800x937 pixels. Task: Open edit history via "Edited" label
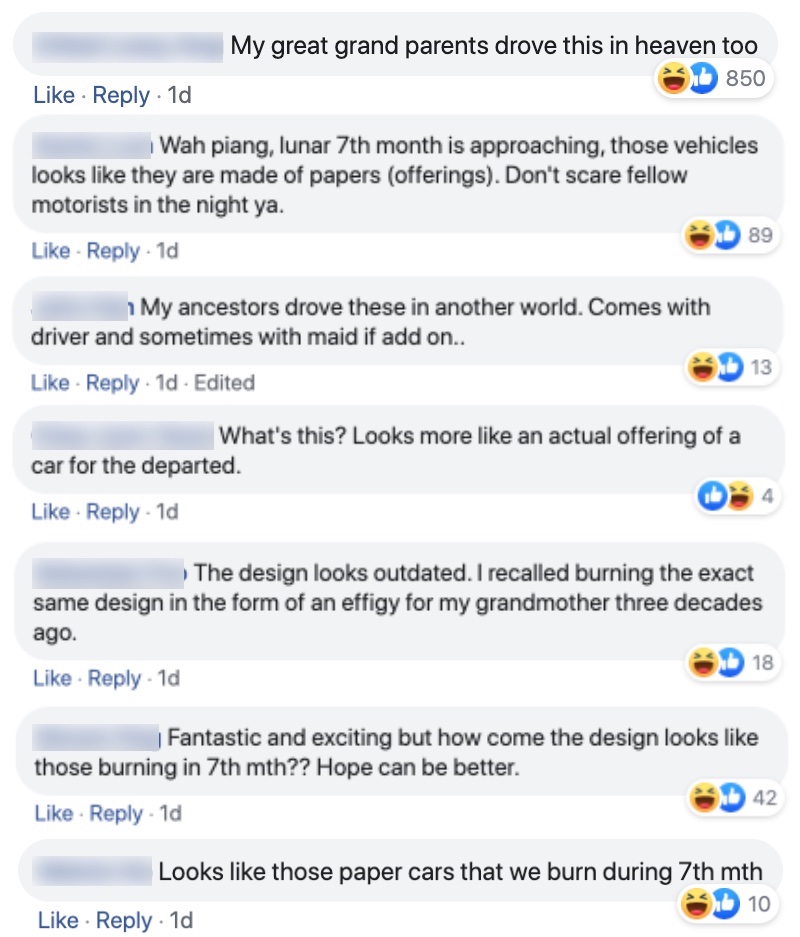(x=224, y=383)
